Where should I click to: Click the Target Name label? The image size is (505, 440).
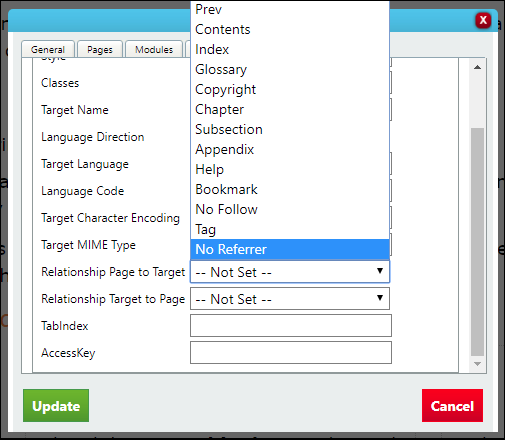point(75,110)
